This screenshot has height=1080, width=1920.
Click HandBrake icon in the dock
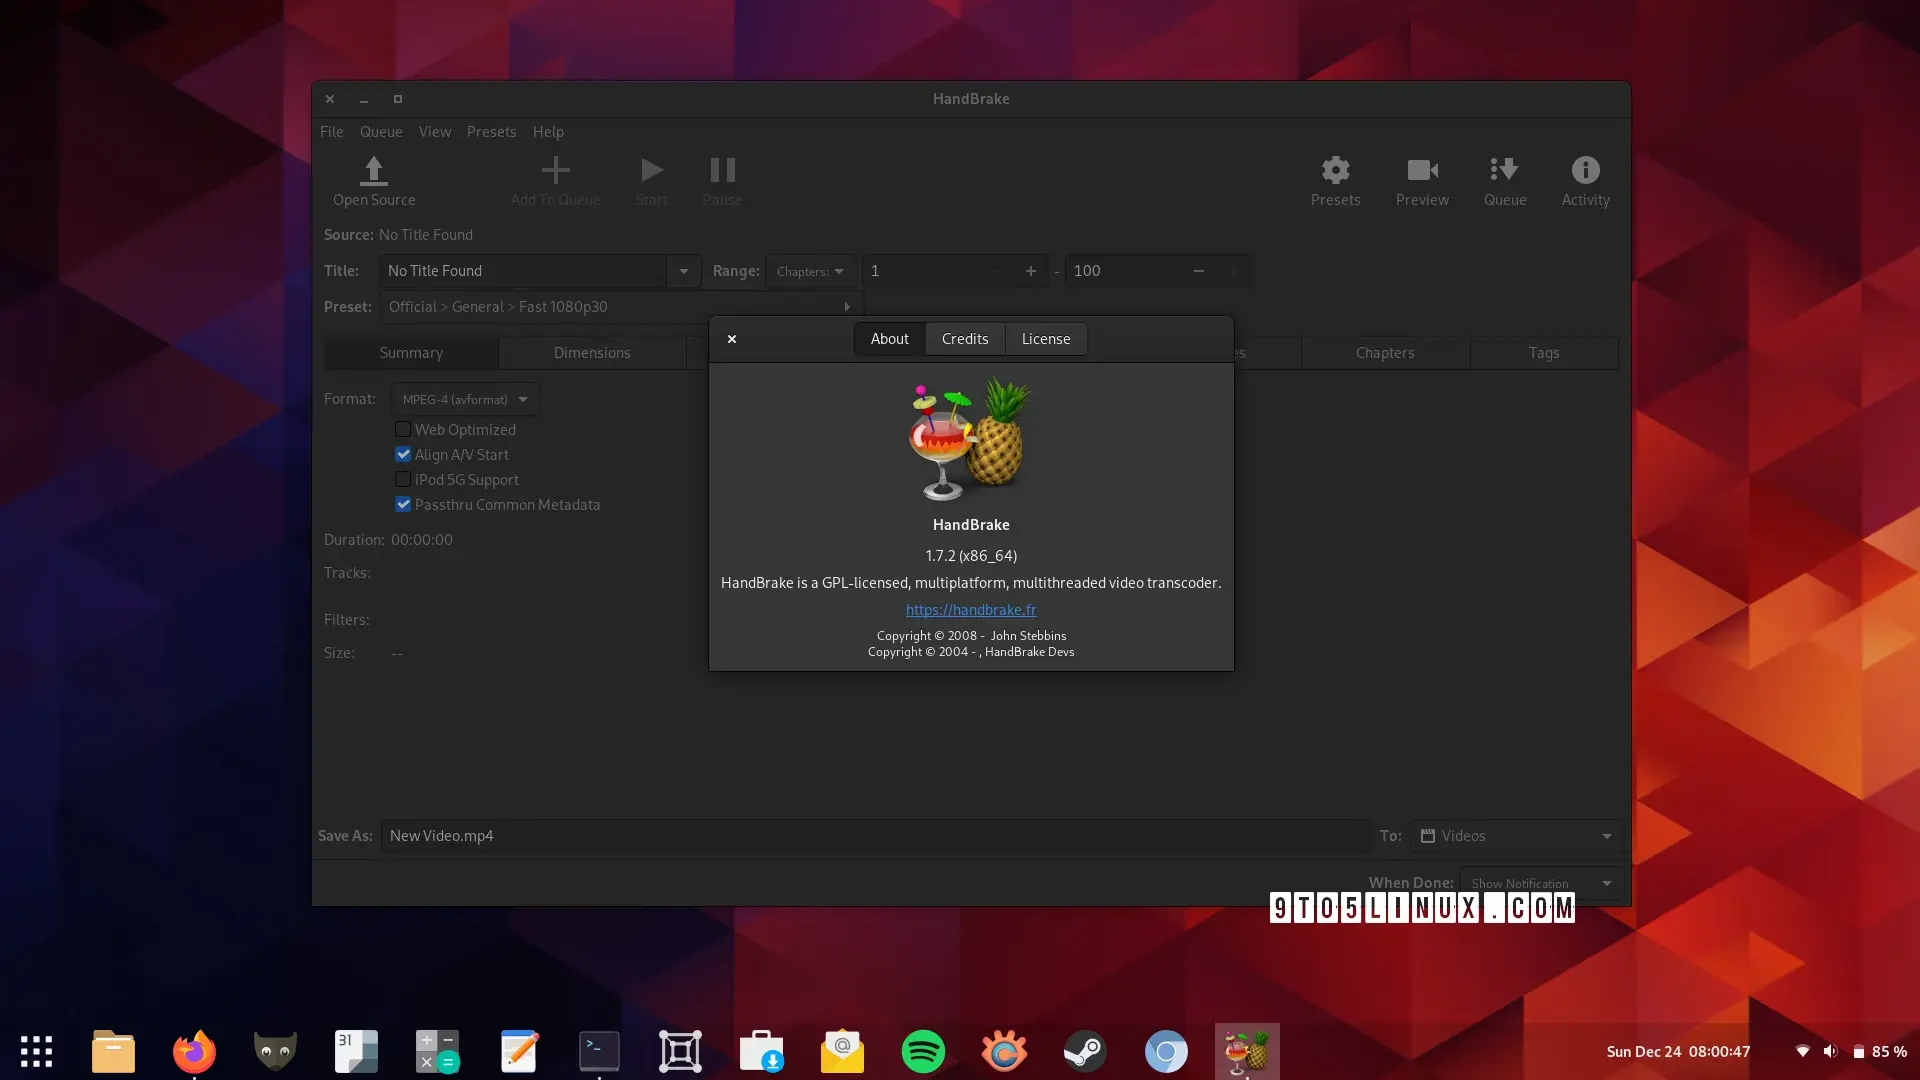coord(1247,1051)
